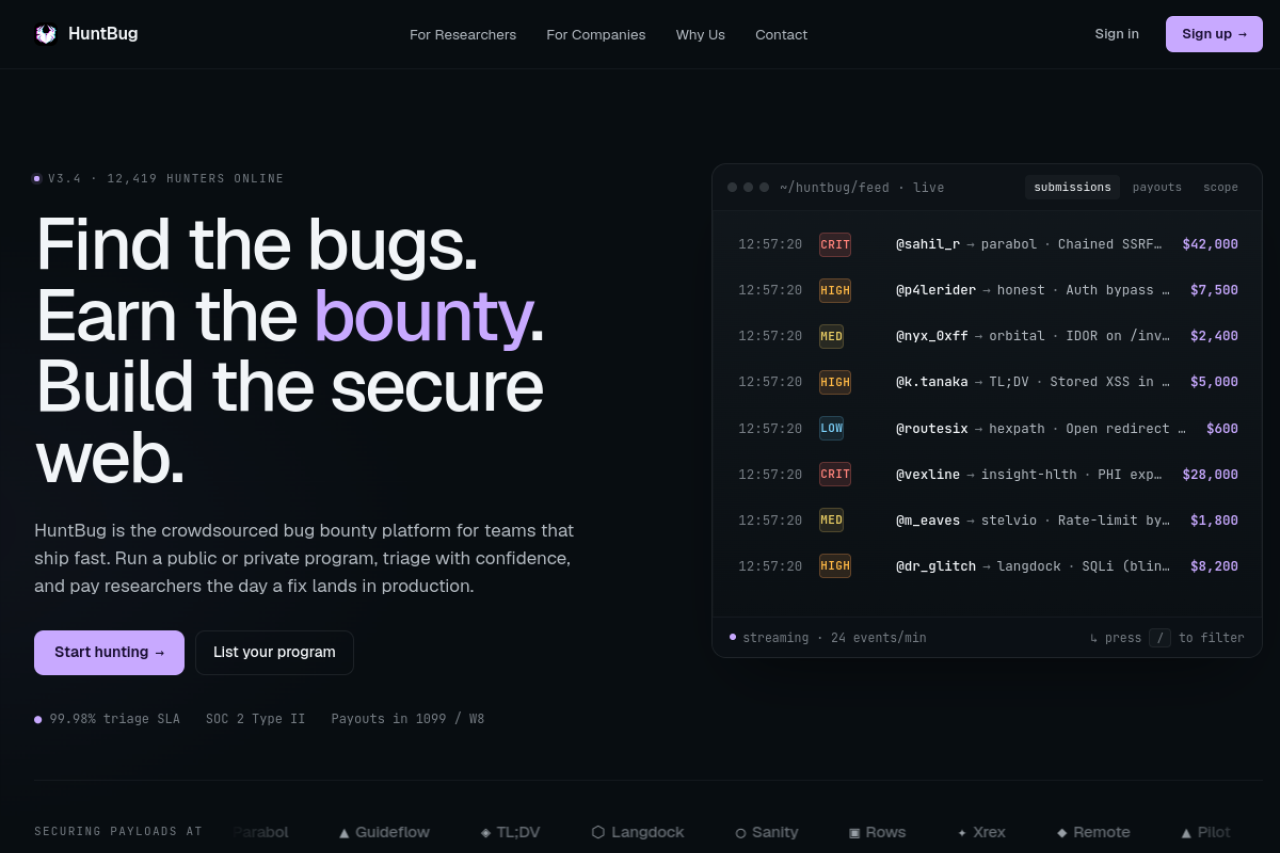1280x853 pixels.
Task: Click the Guideflow logo in the partner strip
Action: 384,832
